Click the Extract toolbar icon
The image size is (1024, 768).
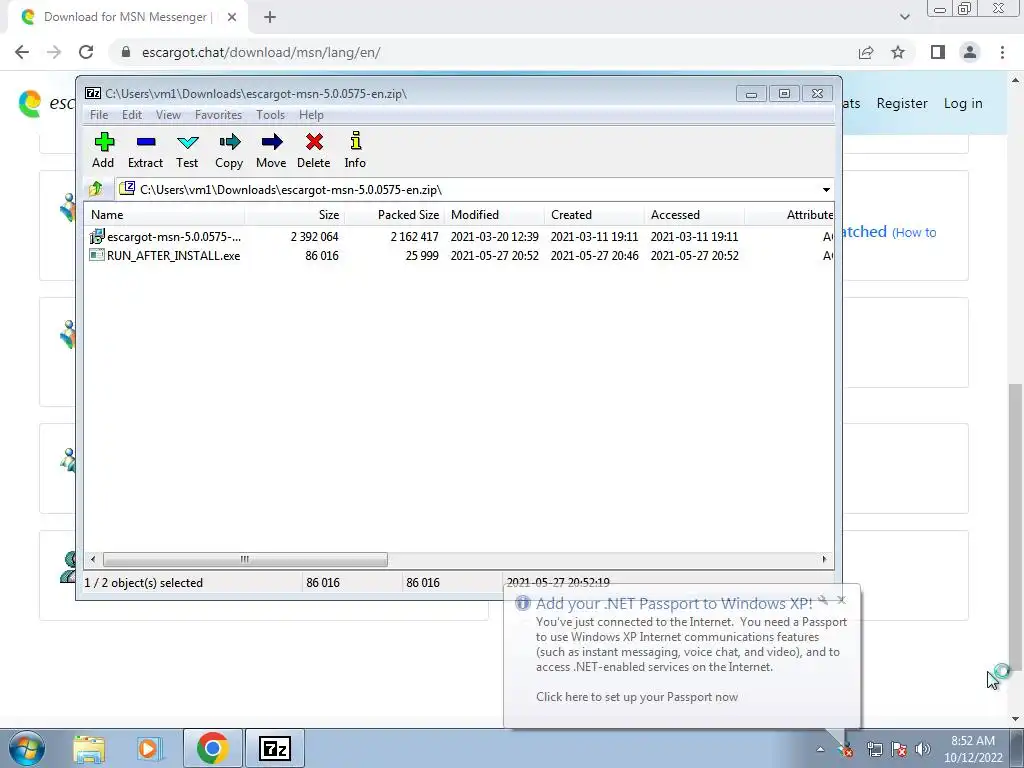click(146, 150)
